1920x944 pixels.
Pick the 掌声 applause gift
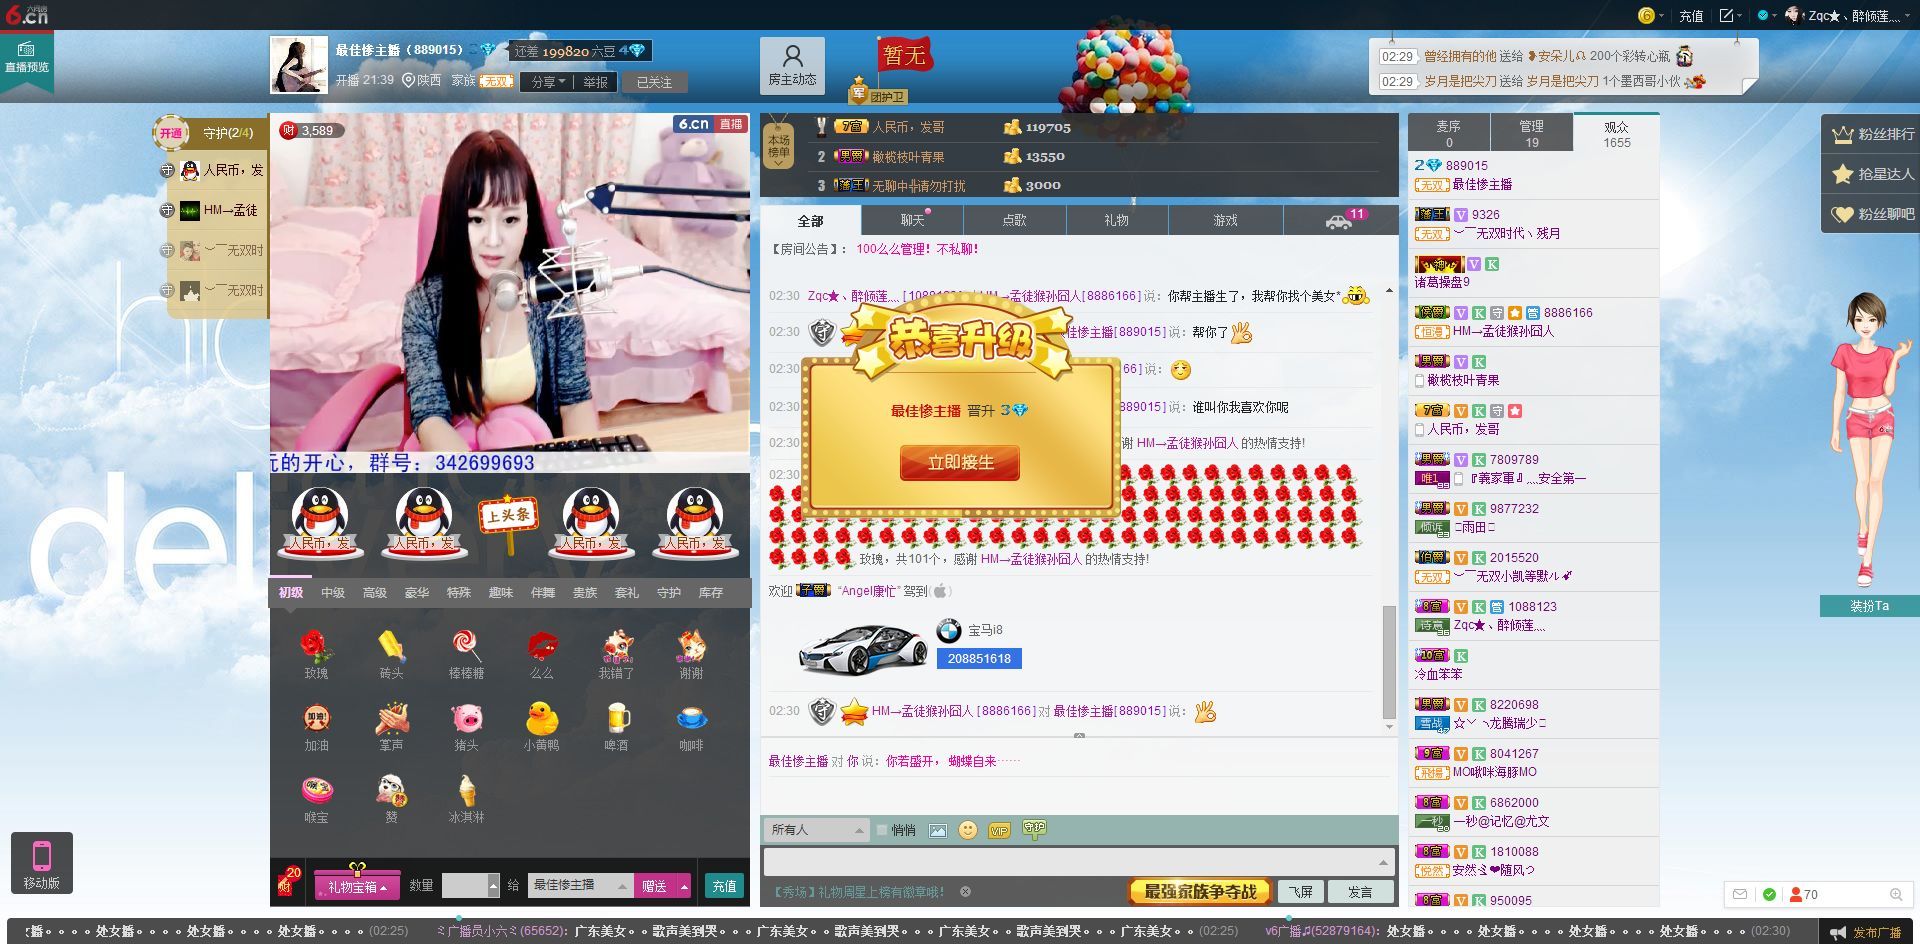click(391, 719)
